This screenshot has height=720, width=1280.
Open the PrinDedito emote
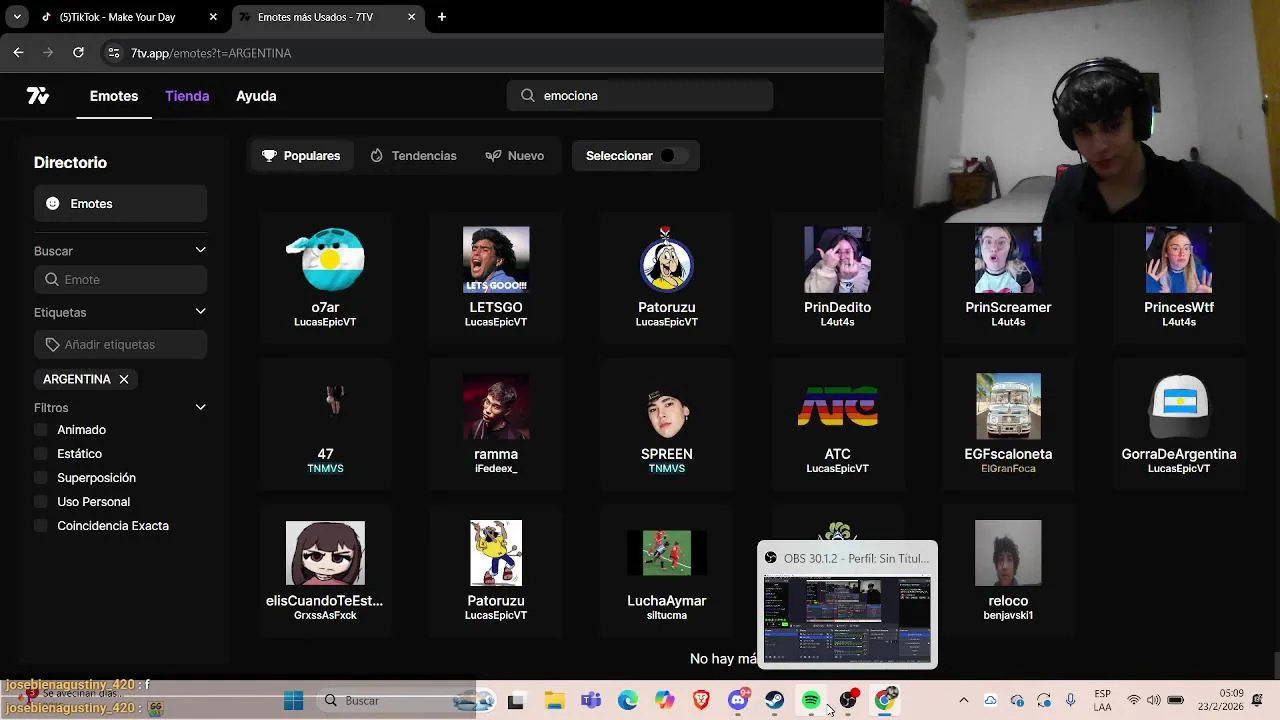pyautogui.click(x=837, y=277)
